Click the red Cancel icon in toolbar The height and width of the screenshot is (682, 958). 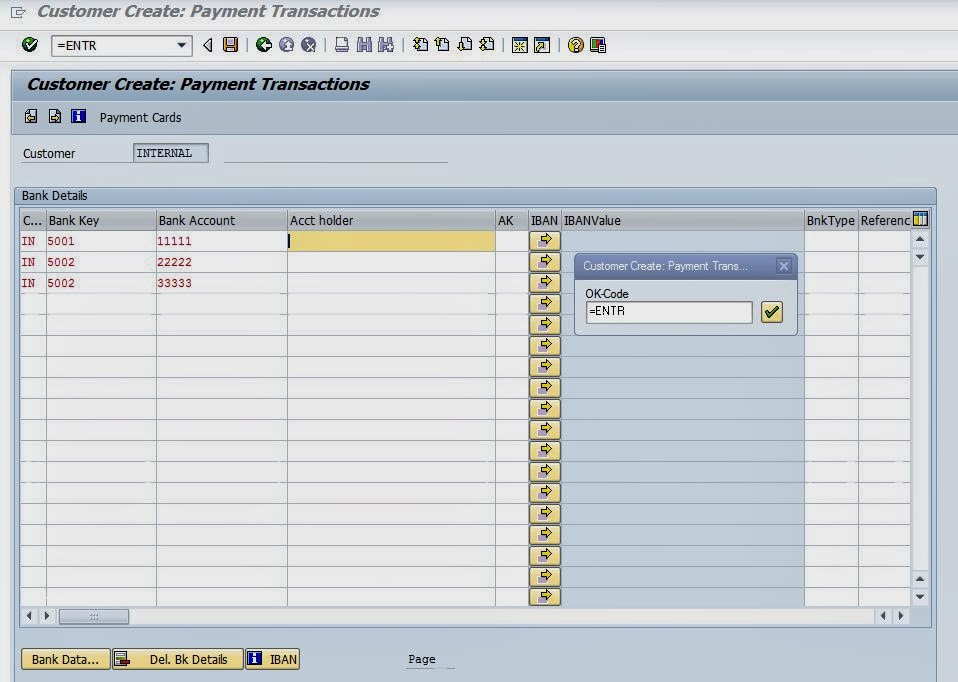[309, 45]
